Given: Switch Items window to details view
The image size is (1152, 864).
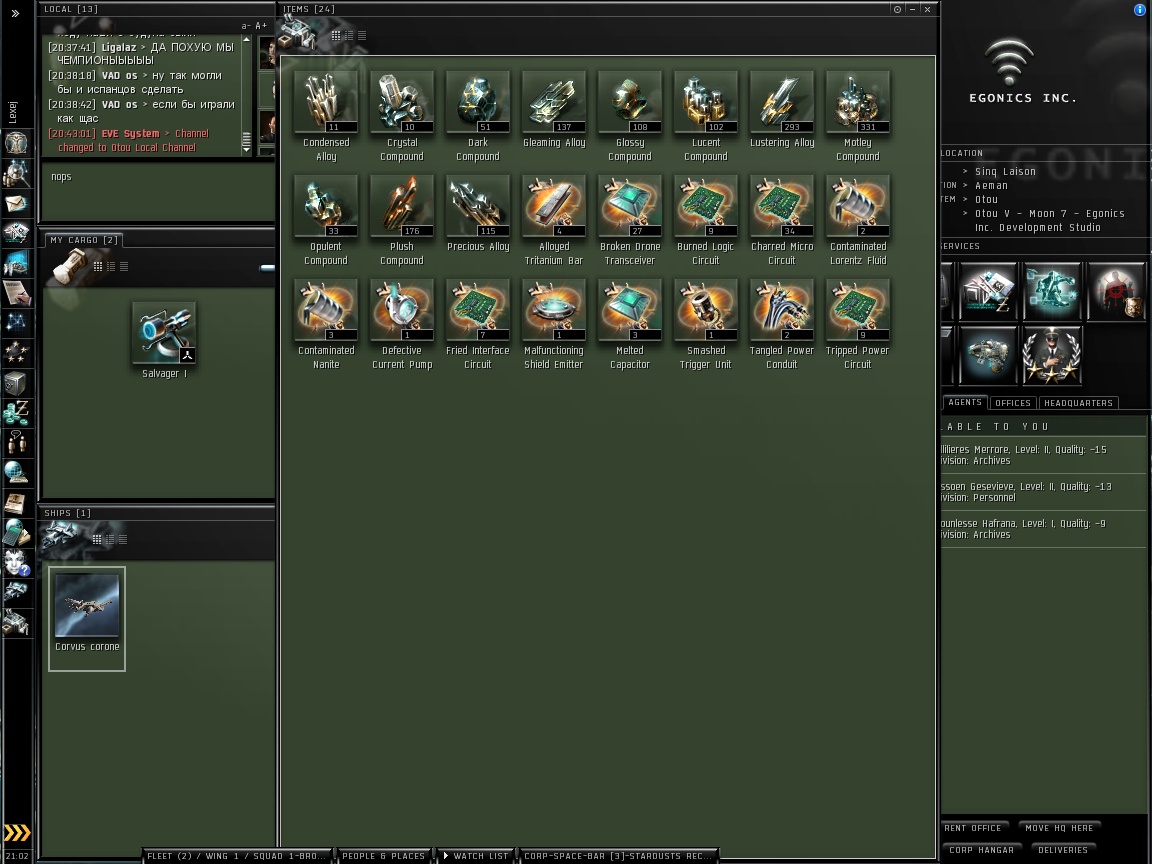Looking at the screenshot, I should [349, 35].
